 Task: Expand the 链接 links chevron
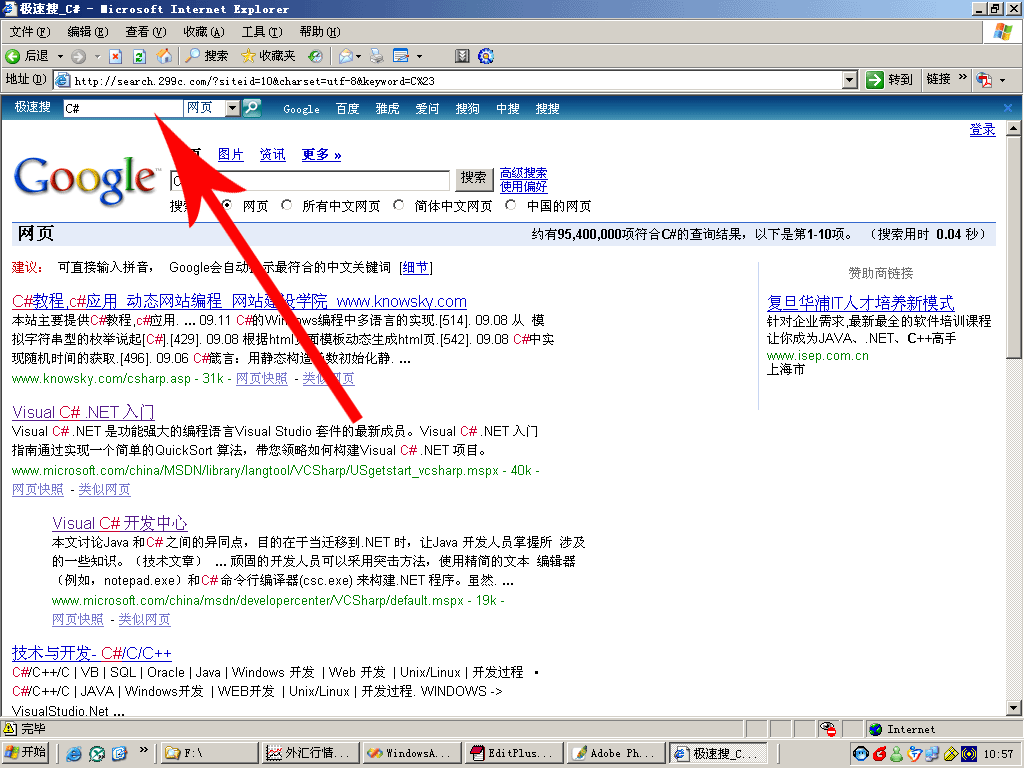[963, 78]
